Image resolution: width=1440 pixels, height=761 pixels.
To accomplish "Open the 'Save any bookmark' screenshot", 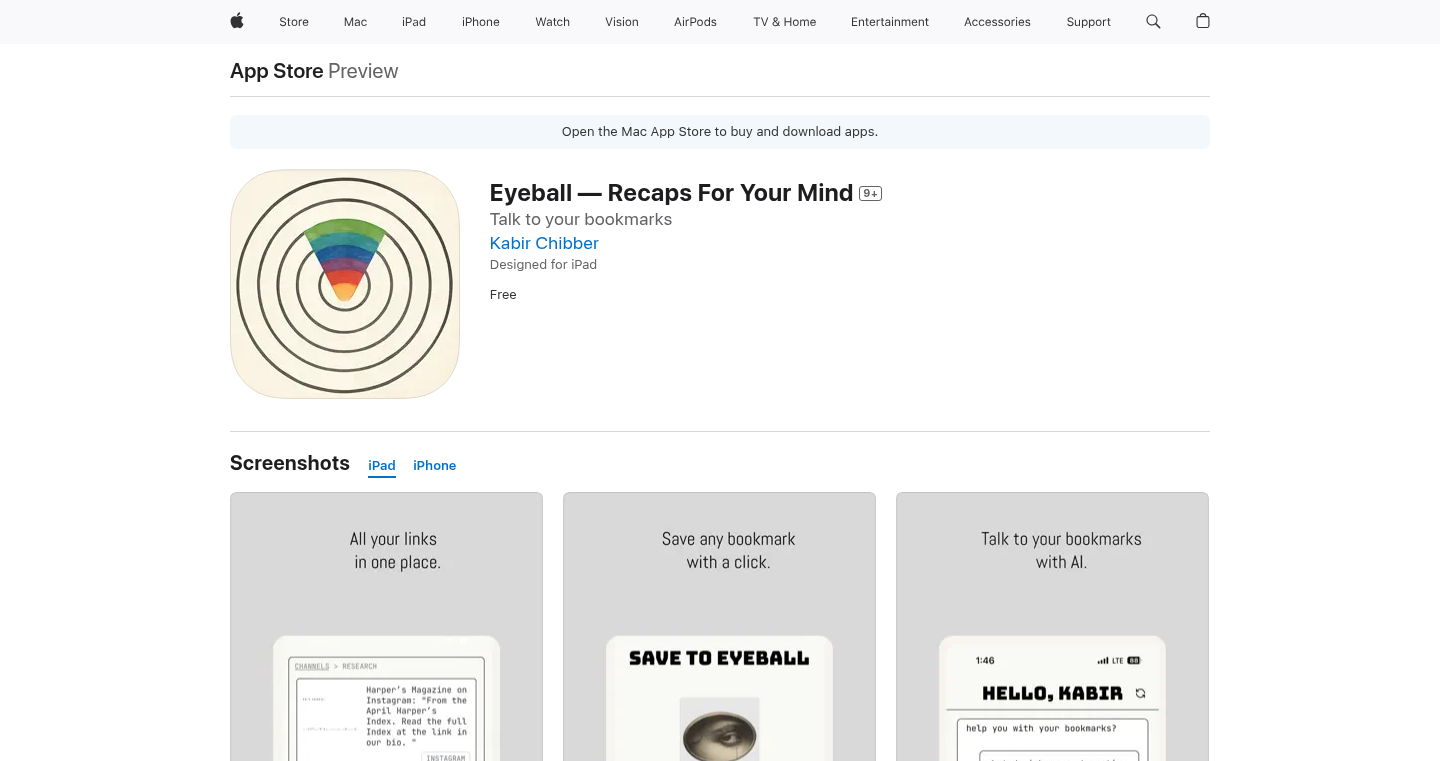I will (x=719, y=626).
